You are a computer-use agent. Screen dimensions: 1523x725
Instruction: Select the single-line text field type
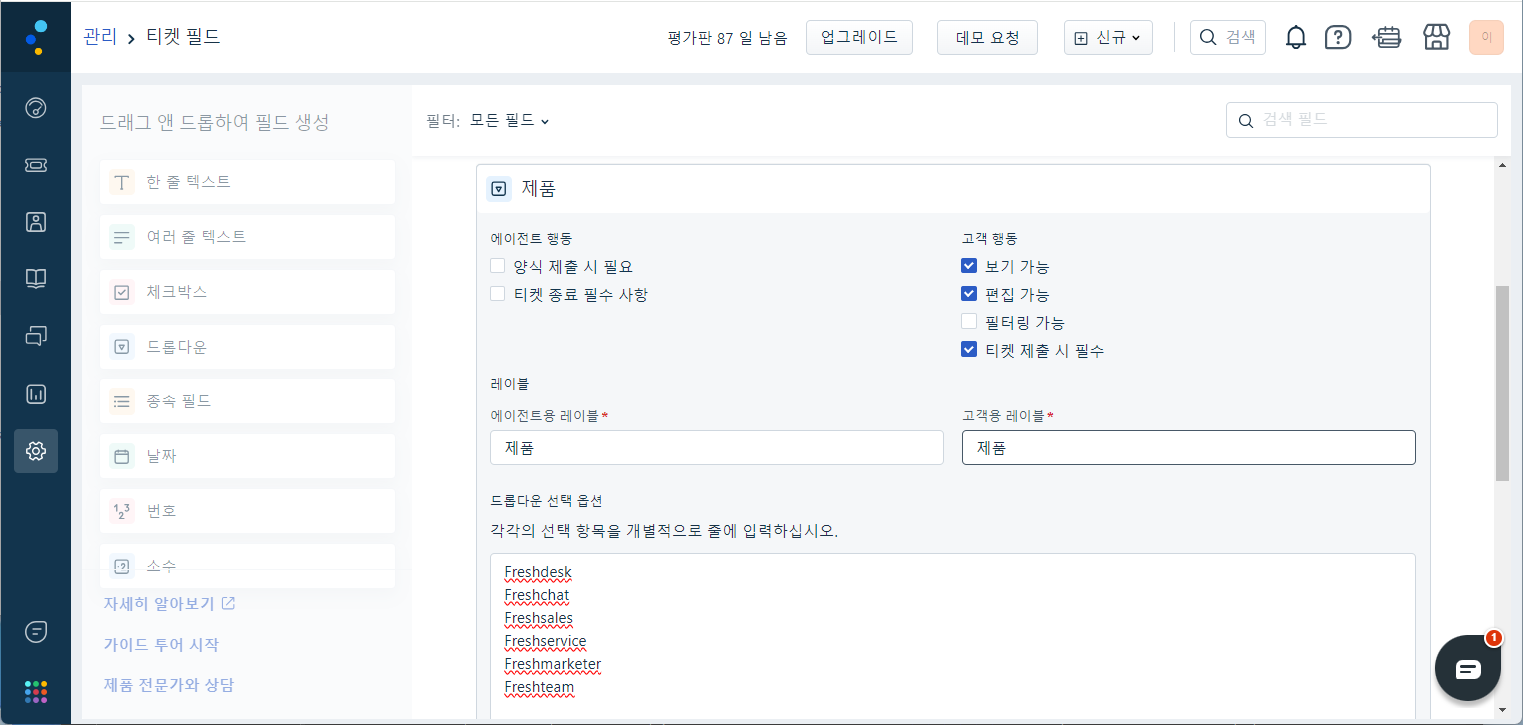tap(247, 182)
